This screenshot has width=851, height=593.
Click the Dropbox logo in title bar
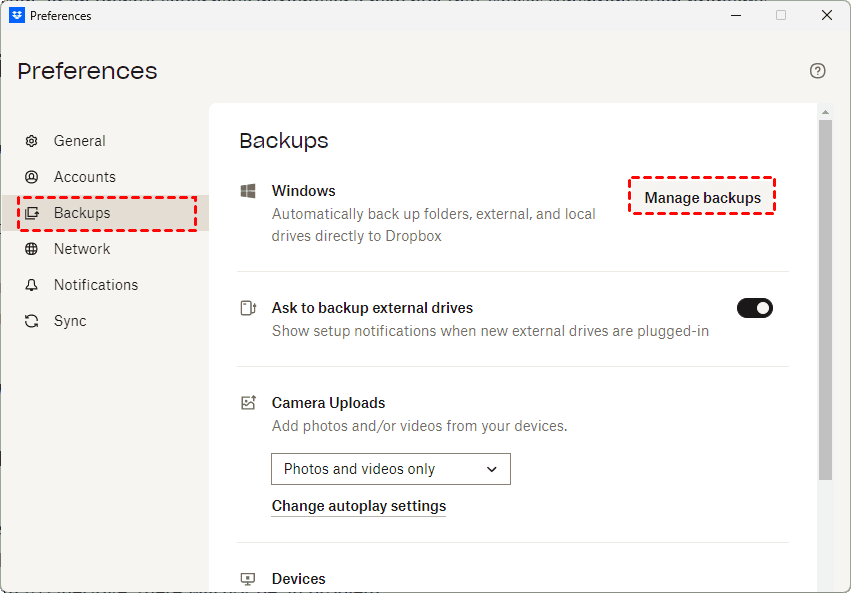click(17, 15)
